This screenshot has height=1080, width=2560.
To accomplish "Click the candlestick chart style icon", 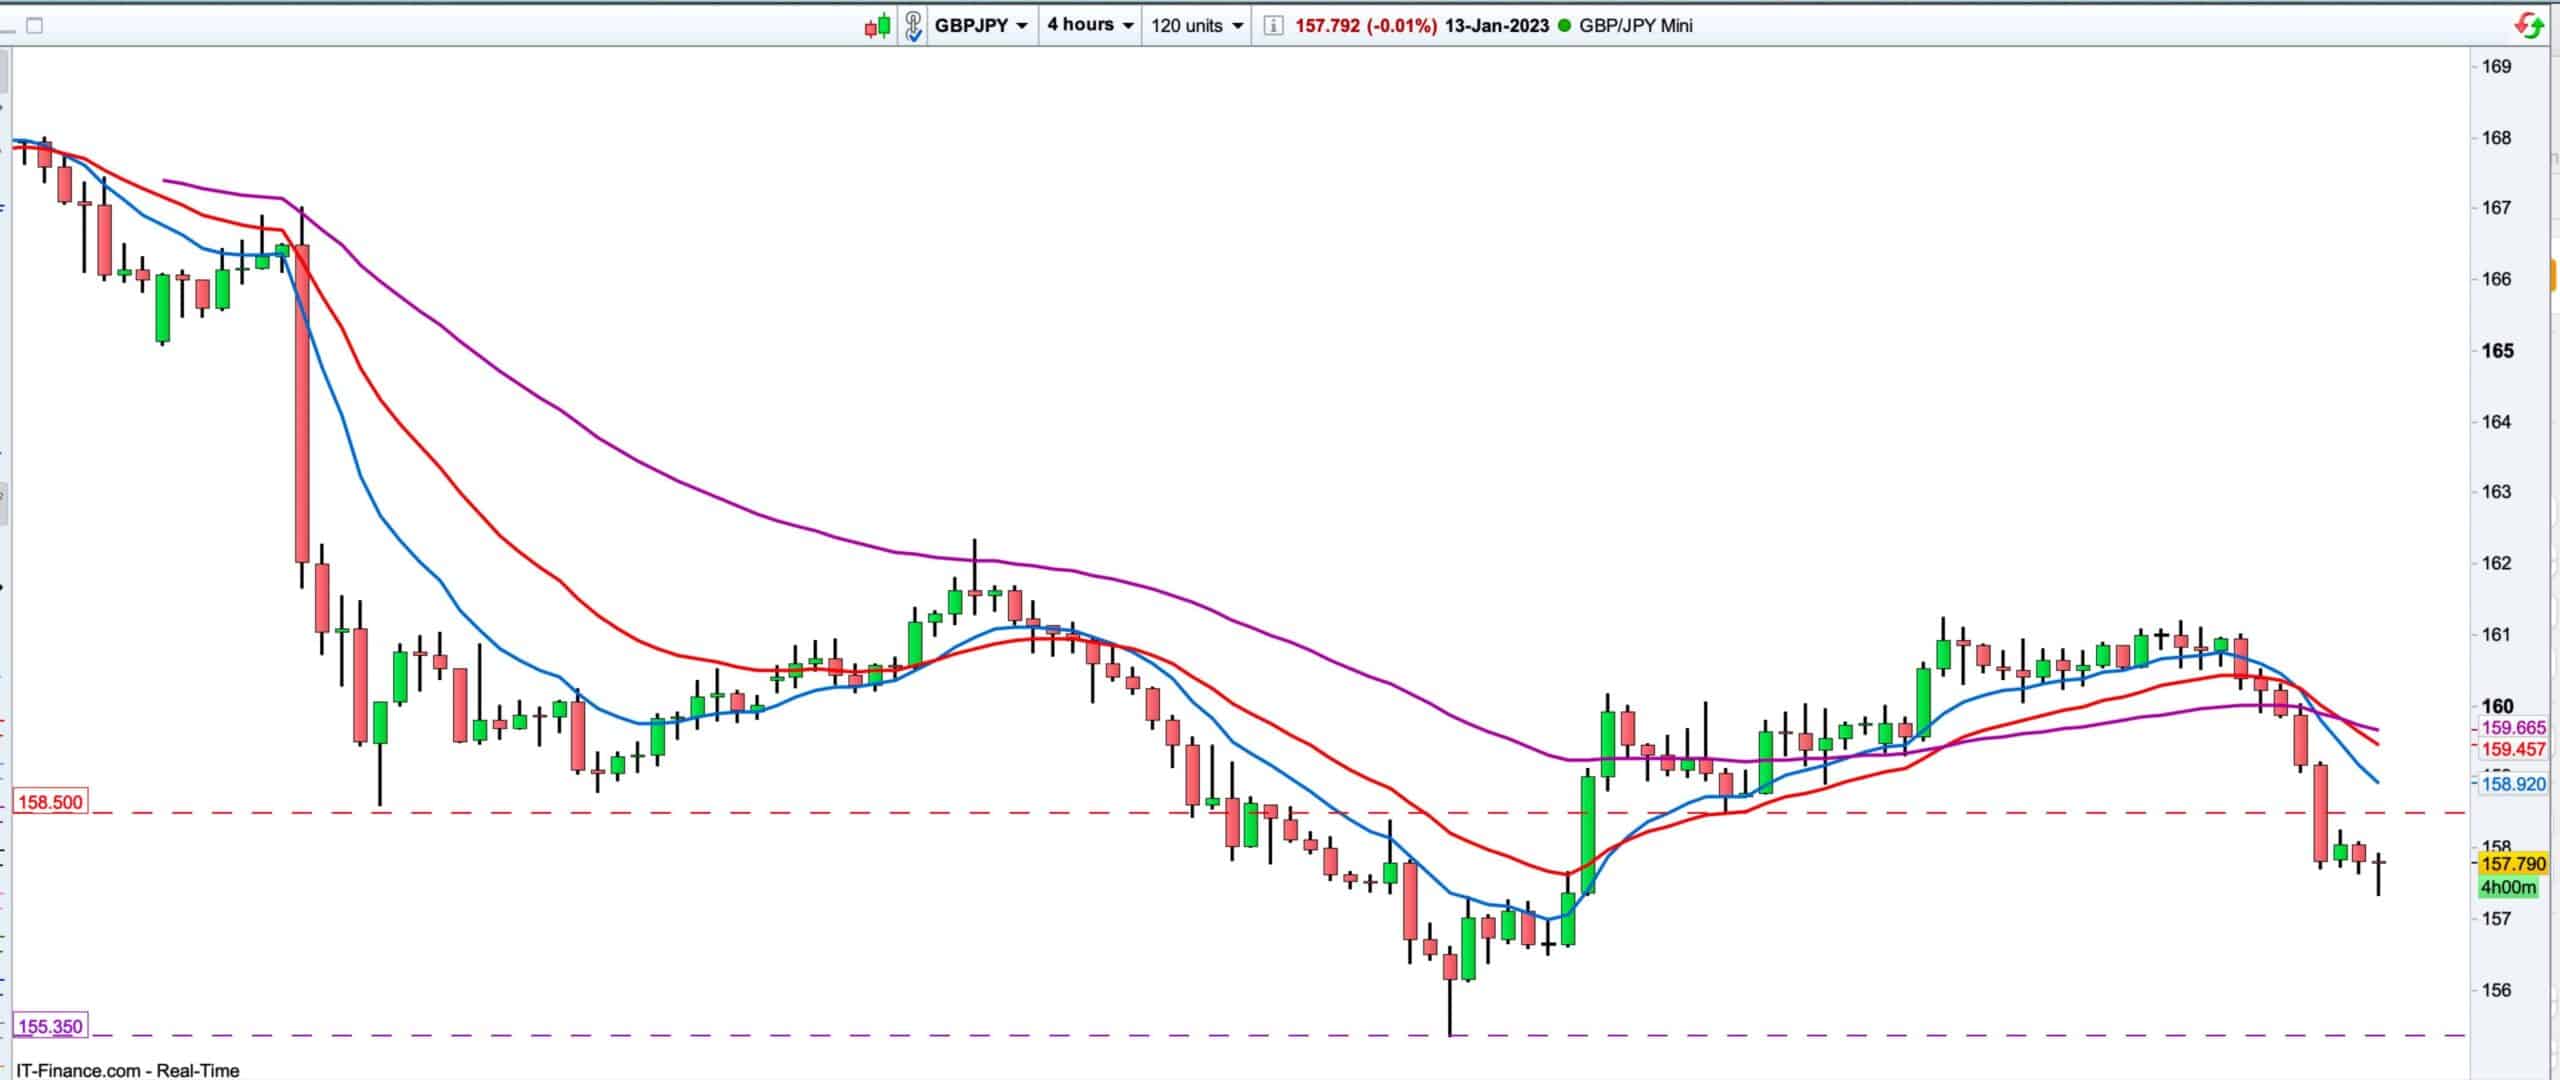I will pos(877,26).
